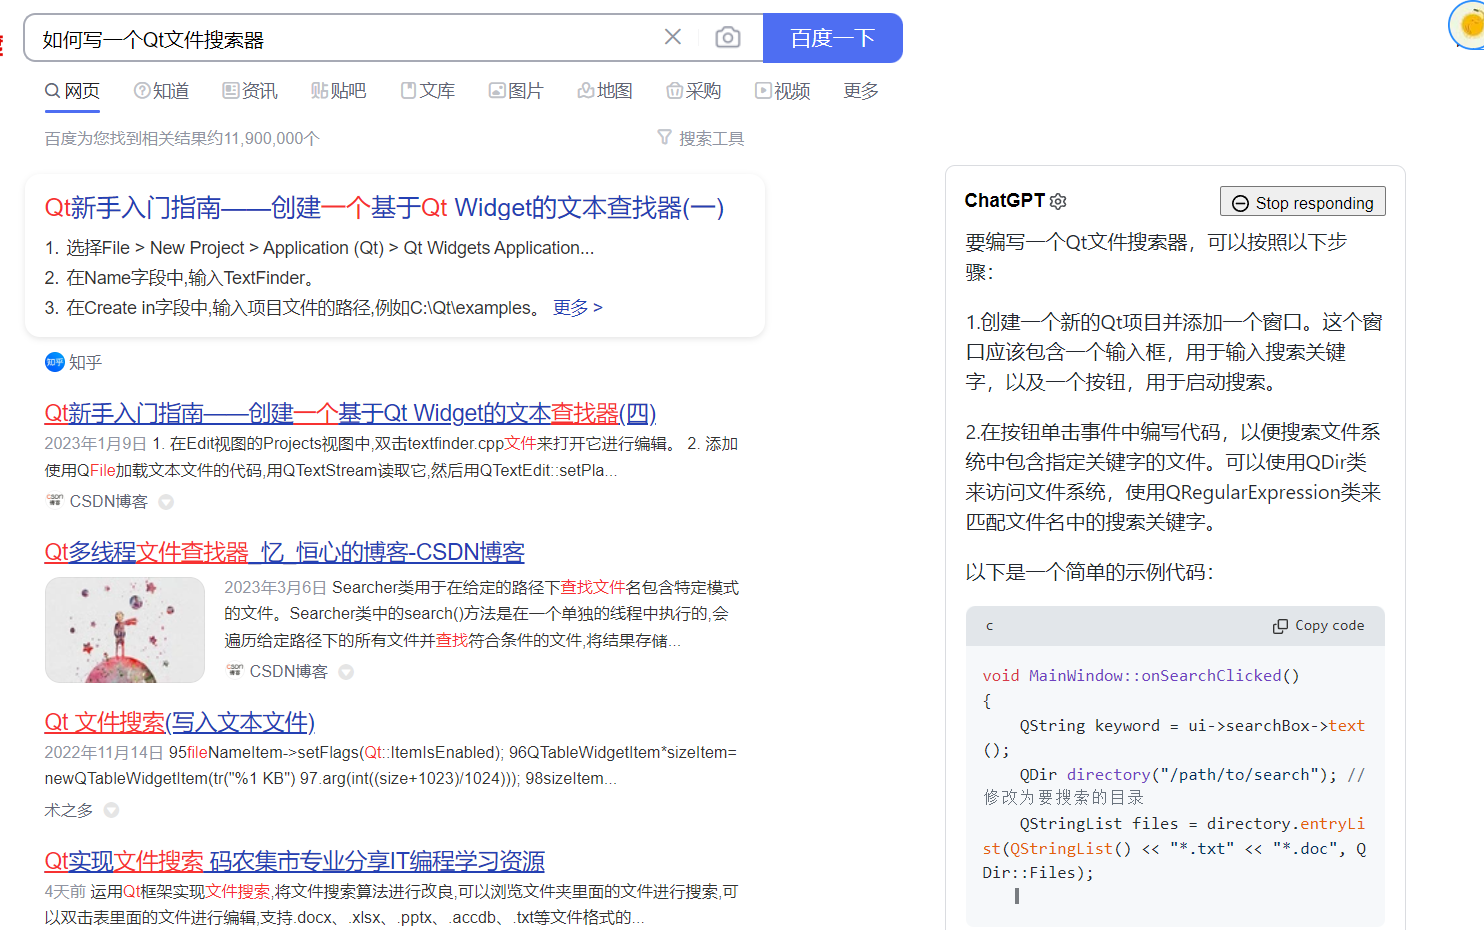Open Qt实现文件搜索 码农集市 result
This screenshot has height=930, width=1484.
pos(294,861)
